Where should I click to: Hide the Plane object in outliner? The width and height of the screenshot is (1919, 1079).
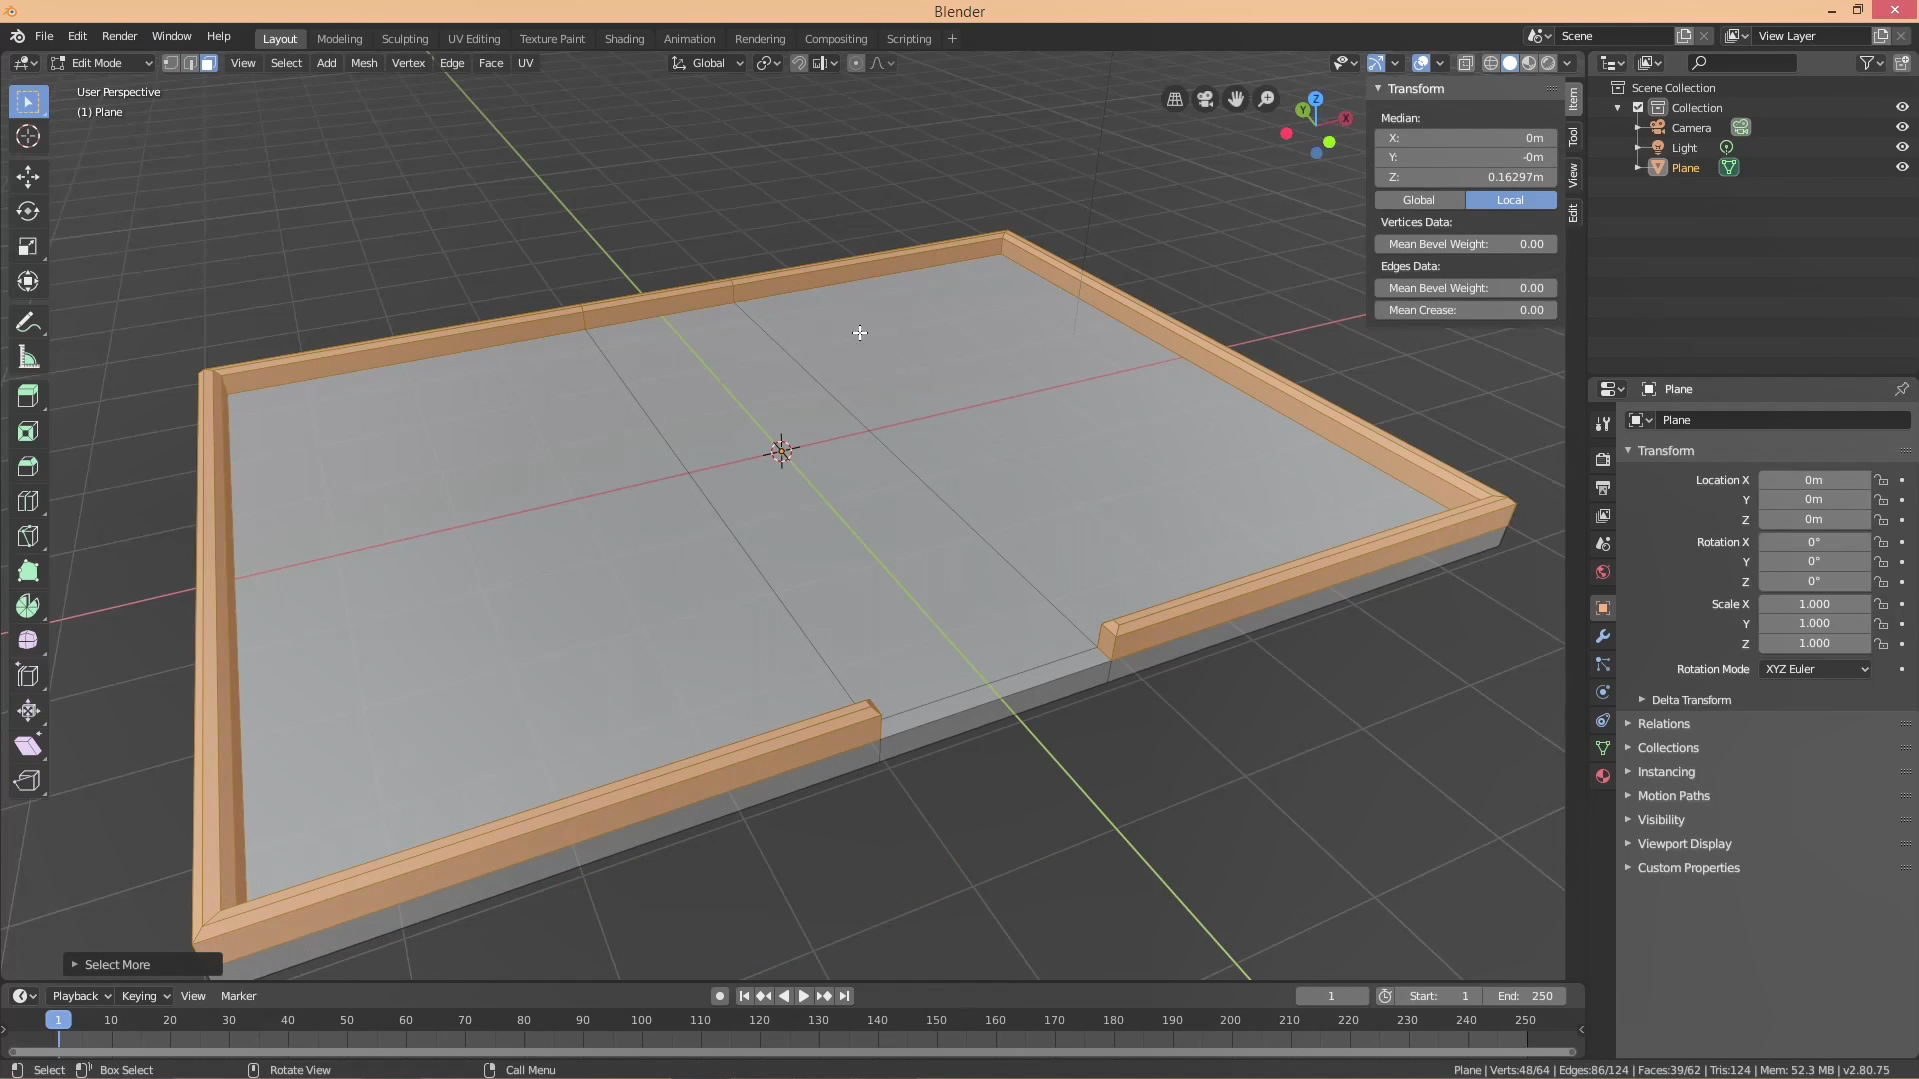point(1902,168)
